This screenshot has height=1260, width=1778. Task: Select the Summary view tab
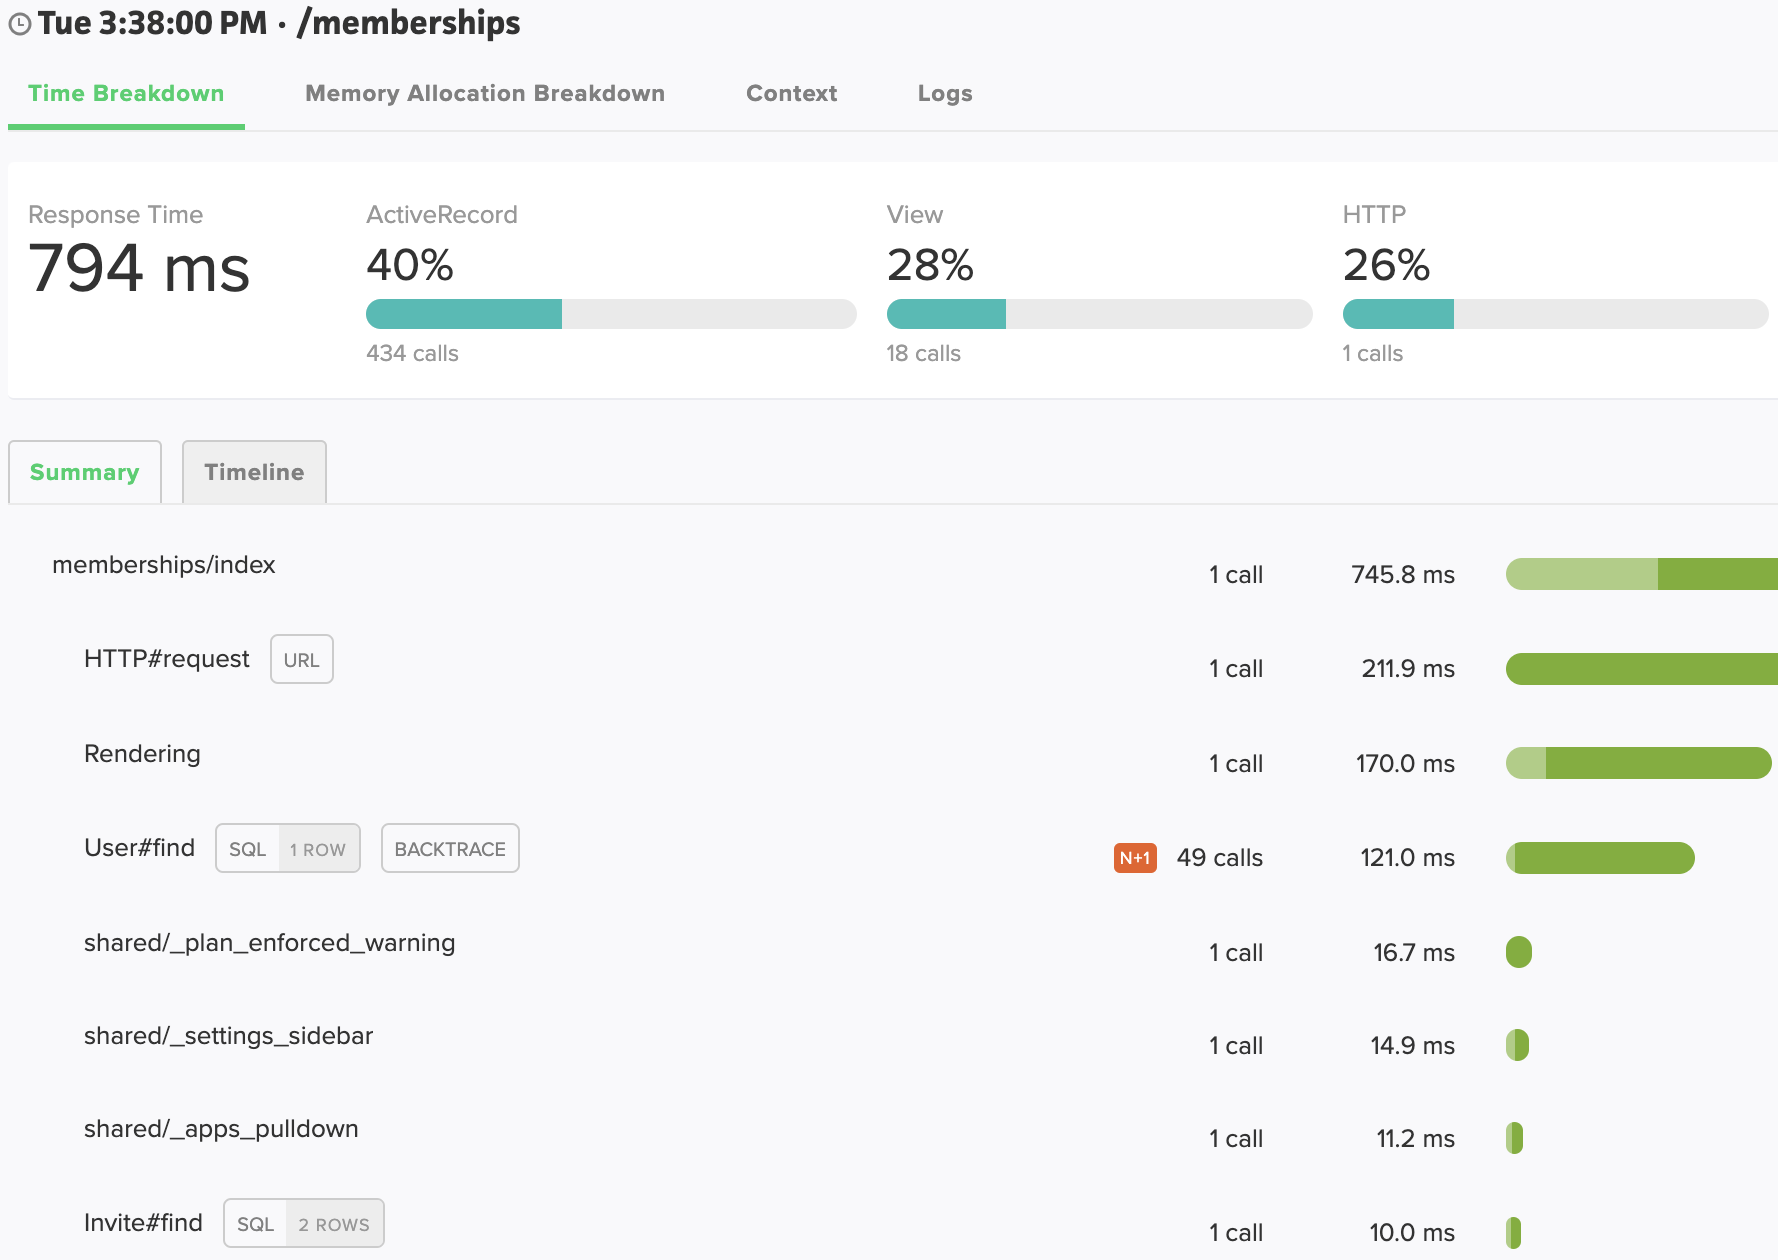coord(85,472)
